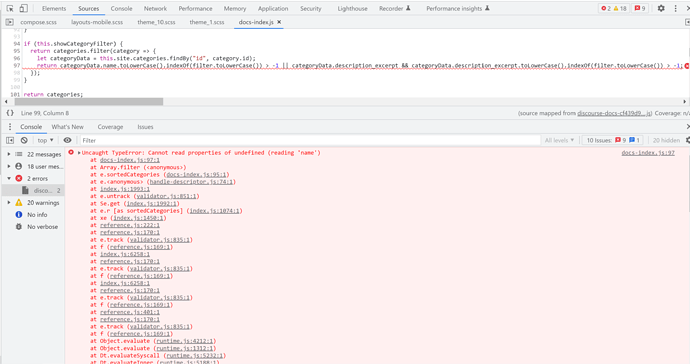The height and width of the screenshot is (364, 690).
Task: Select the No verbose sidebar filter
Action: [x=42, y=227]
